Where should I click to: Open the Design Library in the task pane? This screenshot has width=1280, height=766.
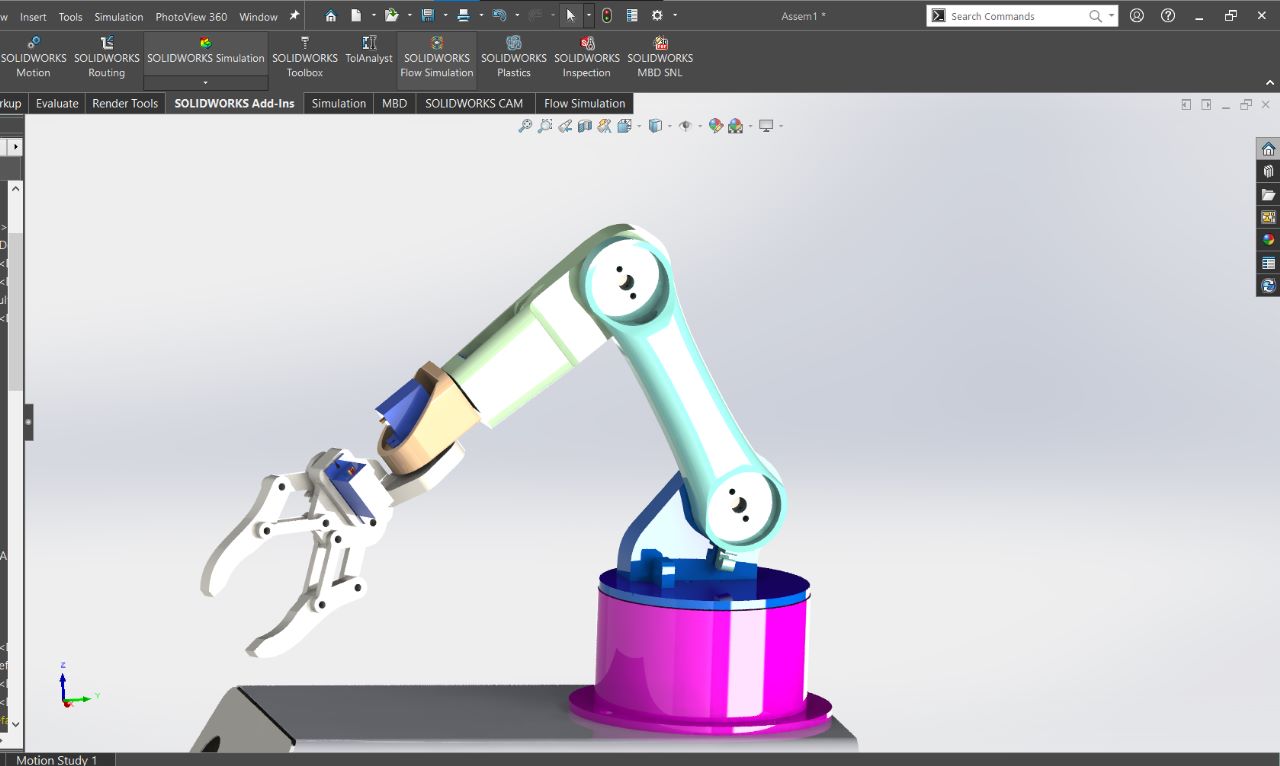1268,172
